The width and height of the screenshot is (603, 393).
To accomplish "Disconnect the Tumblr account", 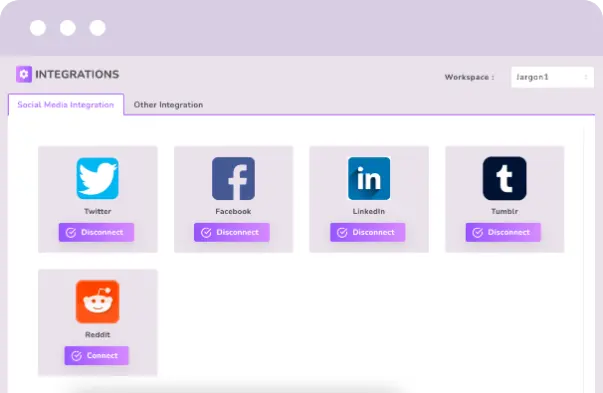I will click(503, 232).
